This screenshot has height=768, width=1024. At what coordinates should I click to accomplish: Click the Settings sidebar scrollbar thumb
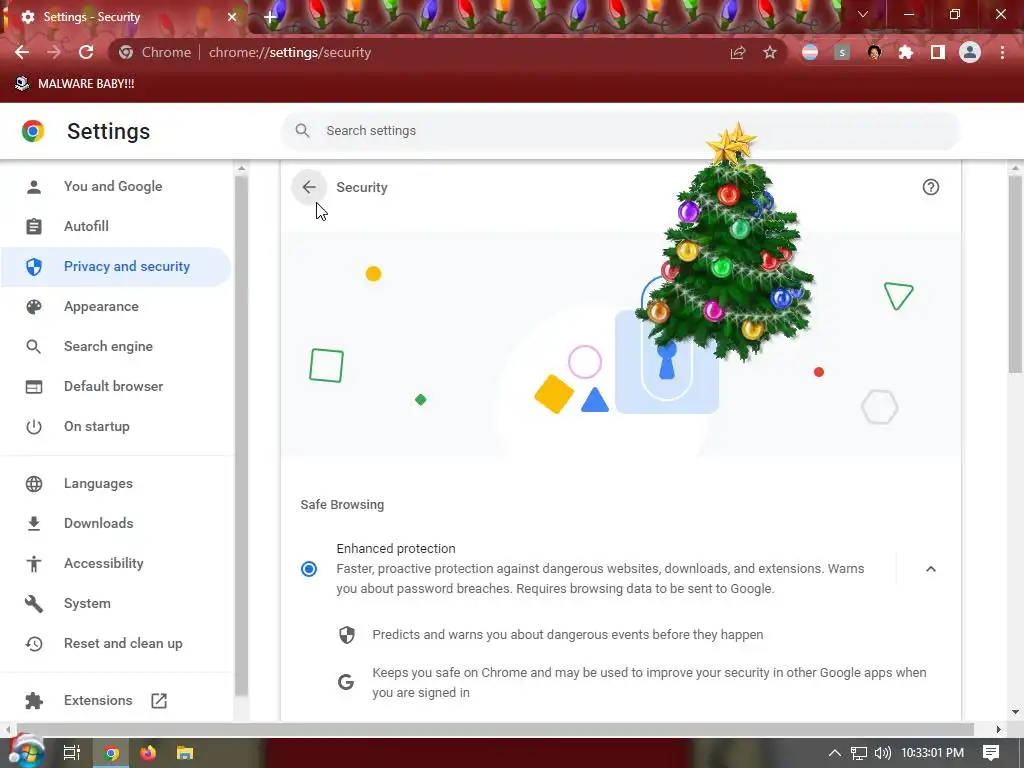coord(241,436)
